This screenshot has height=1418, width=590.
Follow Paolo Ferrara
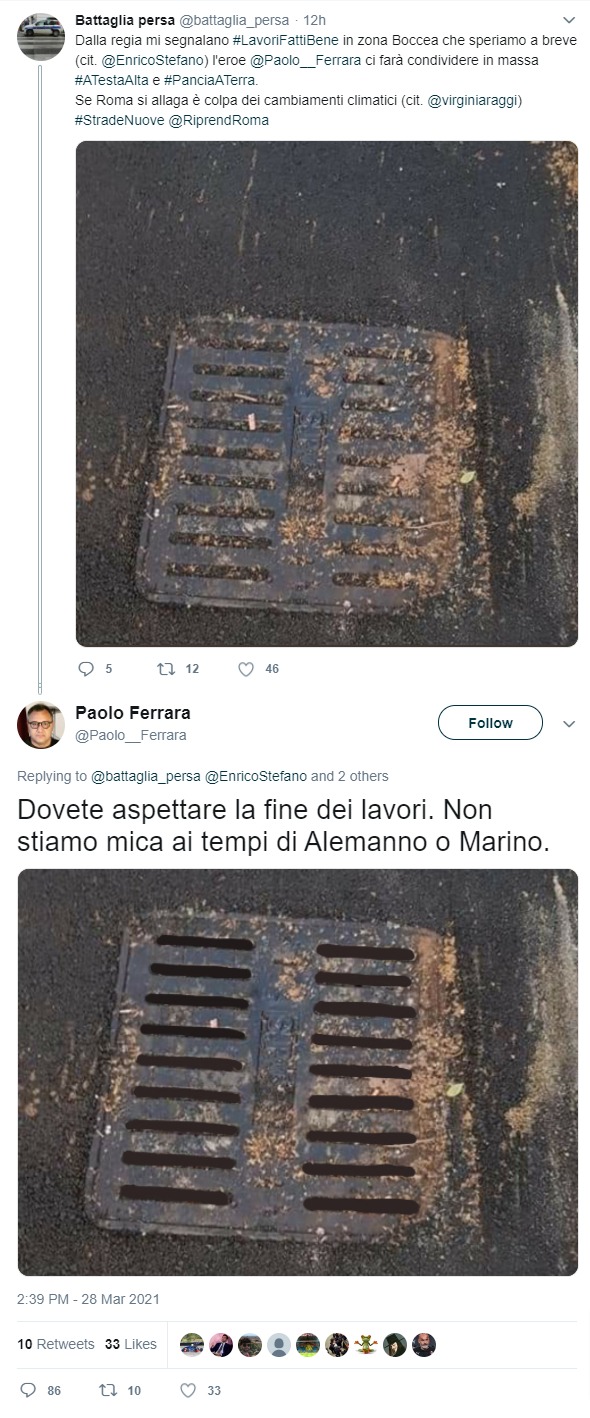[490, 723]
